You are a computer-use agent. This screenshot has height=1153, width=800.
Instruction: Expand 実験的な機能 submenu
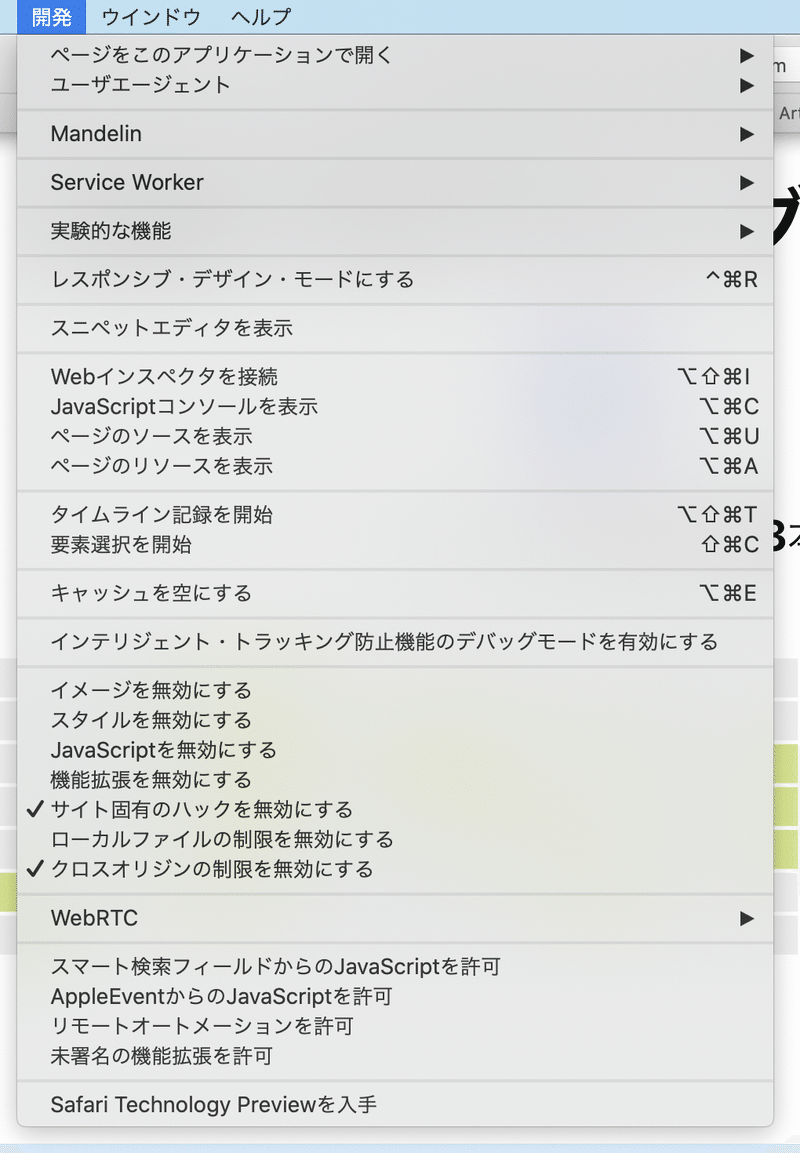395,231
